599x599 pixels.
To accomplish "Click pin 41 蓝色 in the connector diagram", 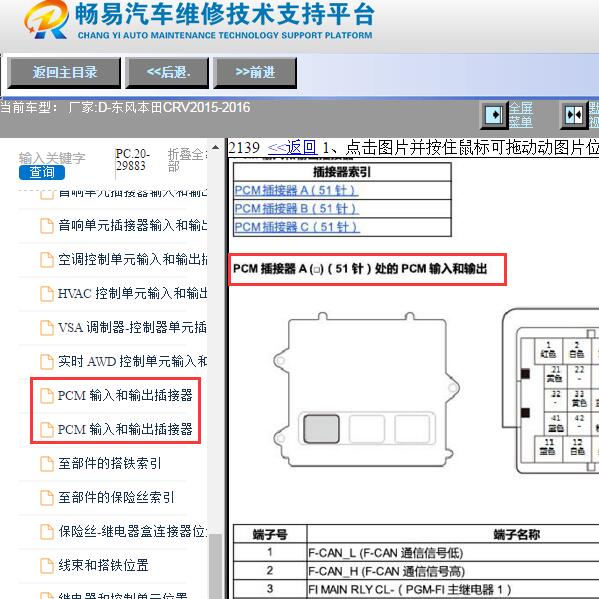I will pyautogui.click(x=555, y=423).
